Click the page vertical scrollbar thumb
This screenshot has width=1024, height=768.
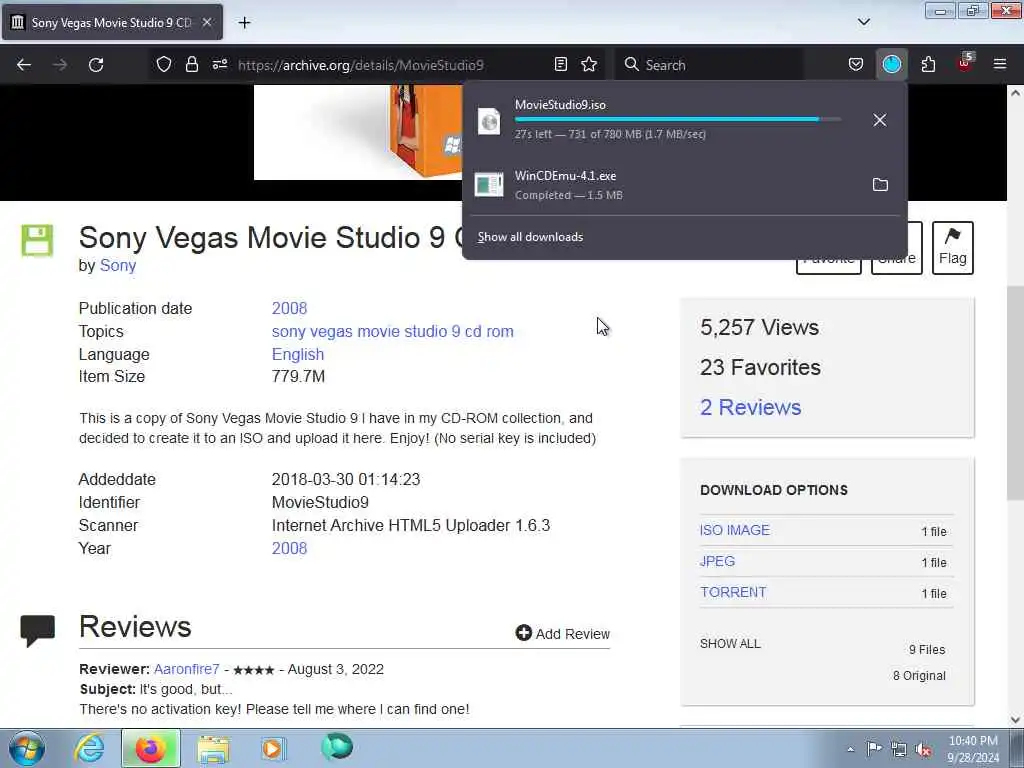pyautogui.click(x=1015, y=393)
